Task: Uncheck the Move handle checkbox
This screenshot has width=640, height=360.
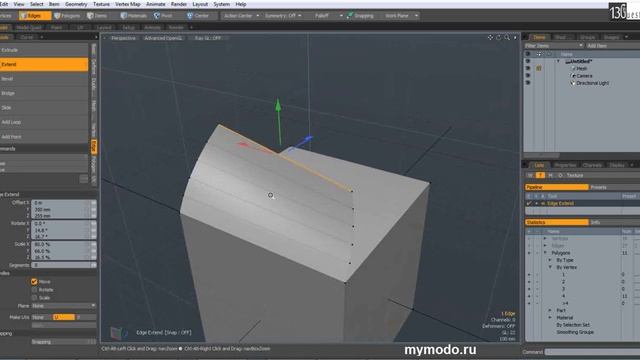Action: [34, 282]
